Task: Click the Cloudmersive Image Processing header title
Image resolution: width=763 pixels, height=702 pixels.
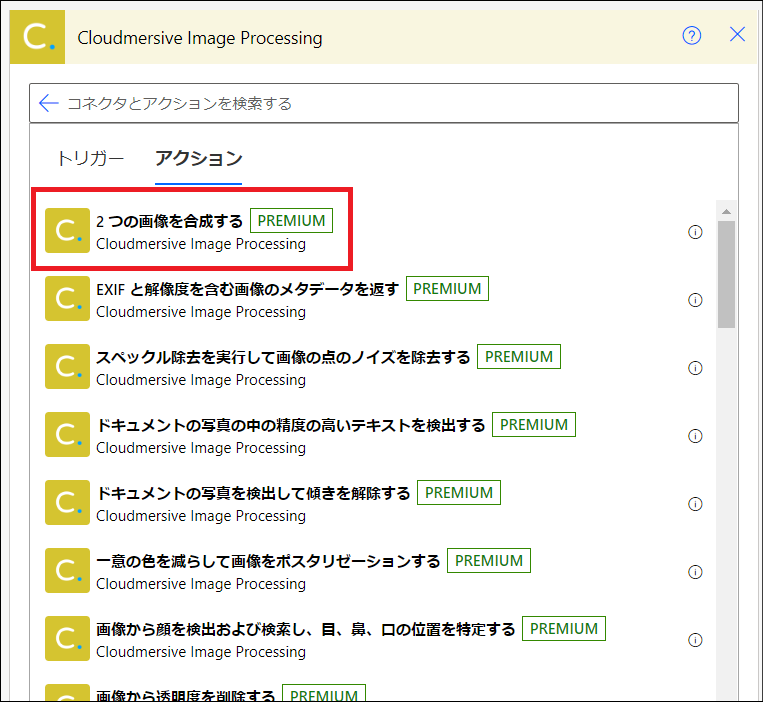Action: click(x=200, y=38)
